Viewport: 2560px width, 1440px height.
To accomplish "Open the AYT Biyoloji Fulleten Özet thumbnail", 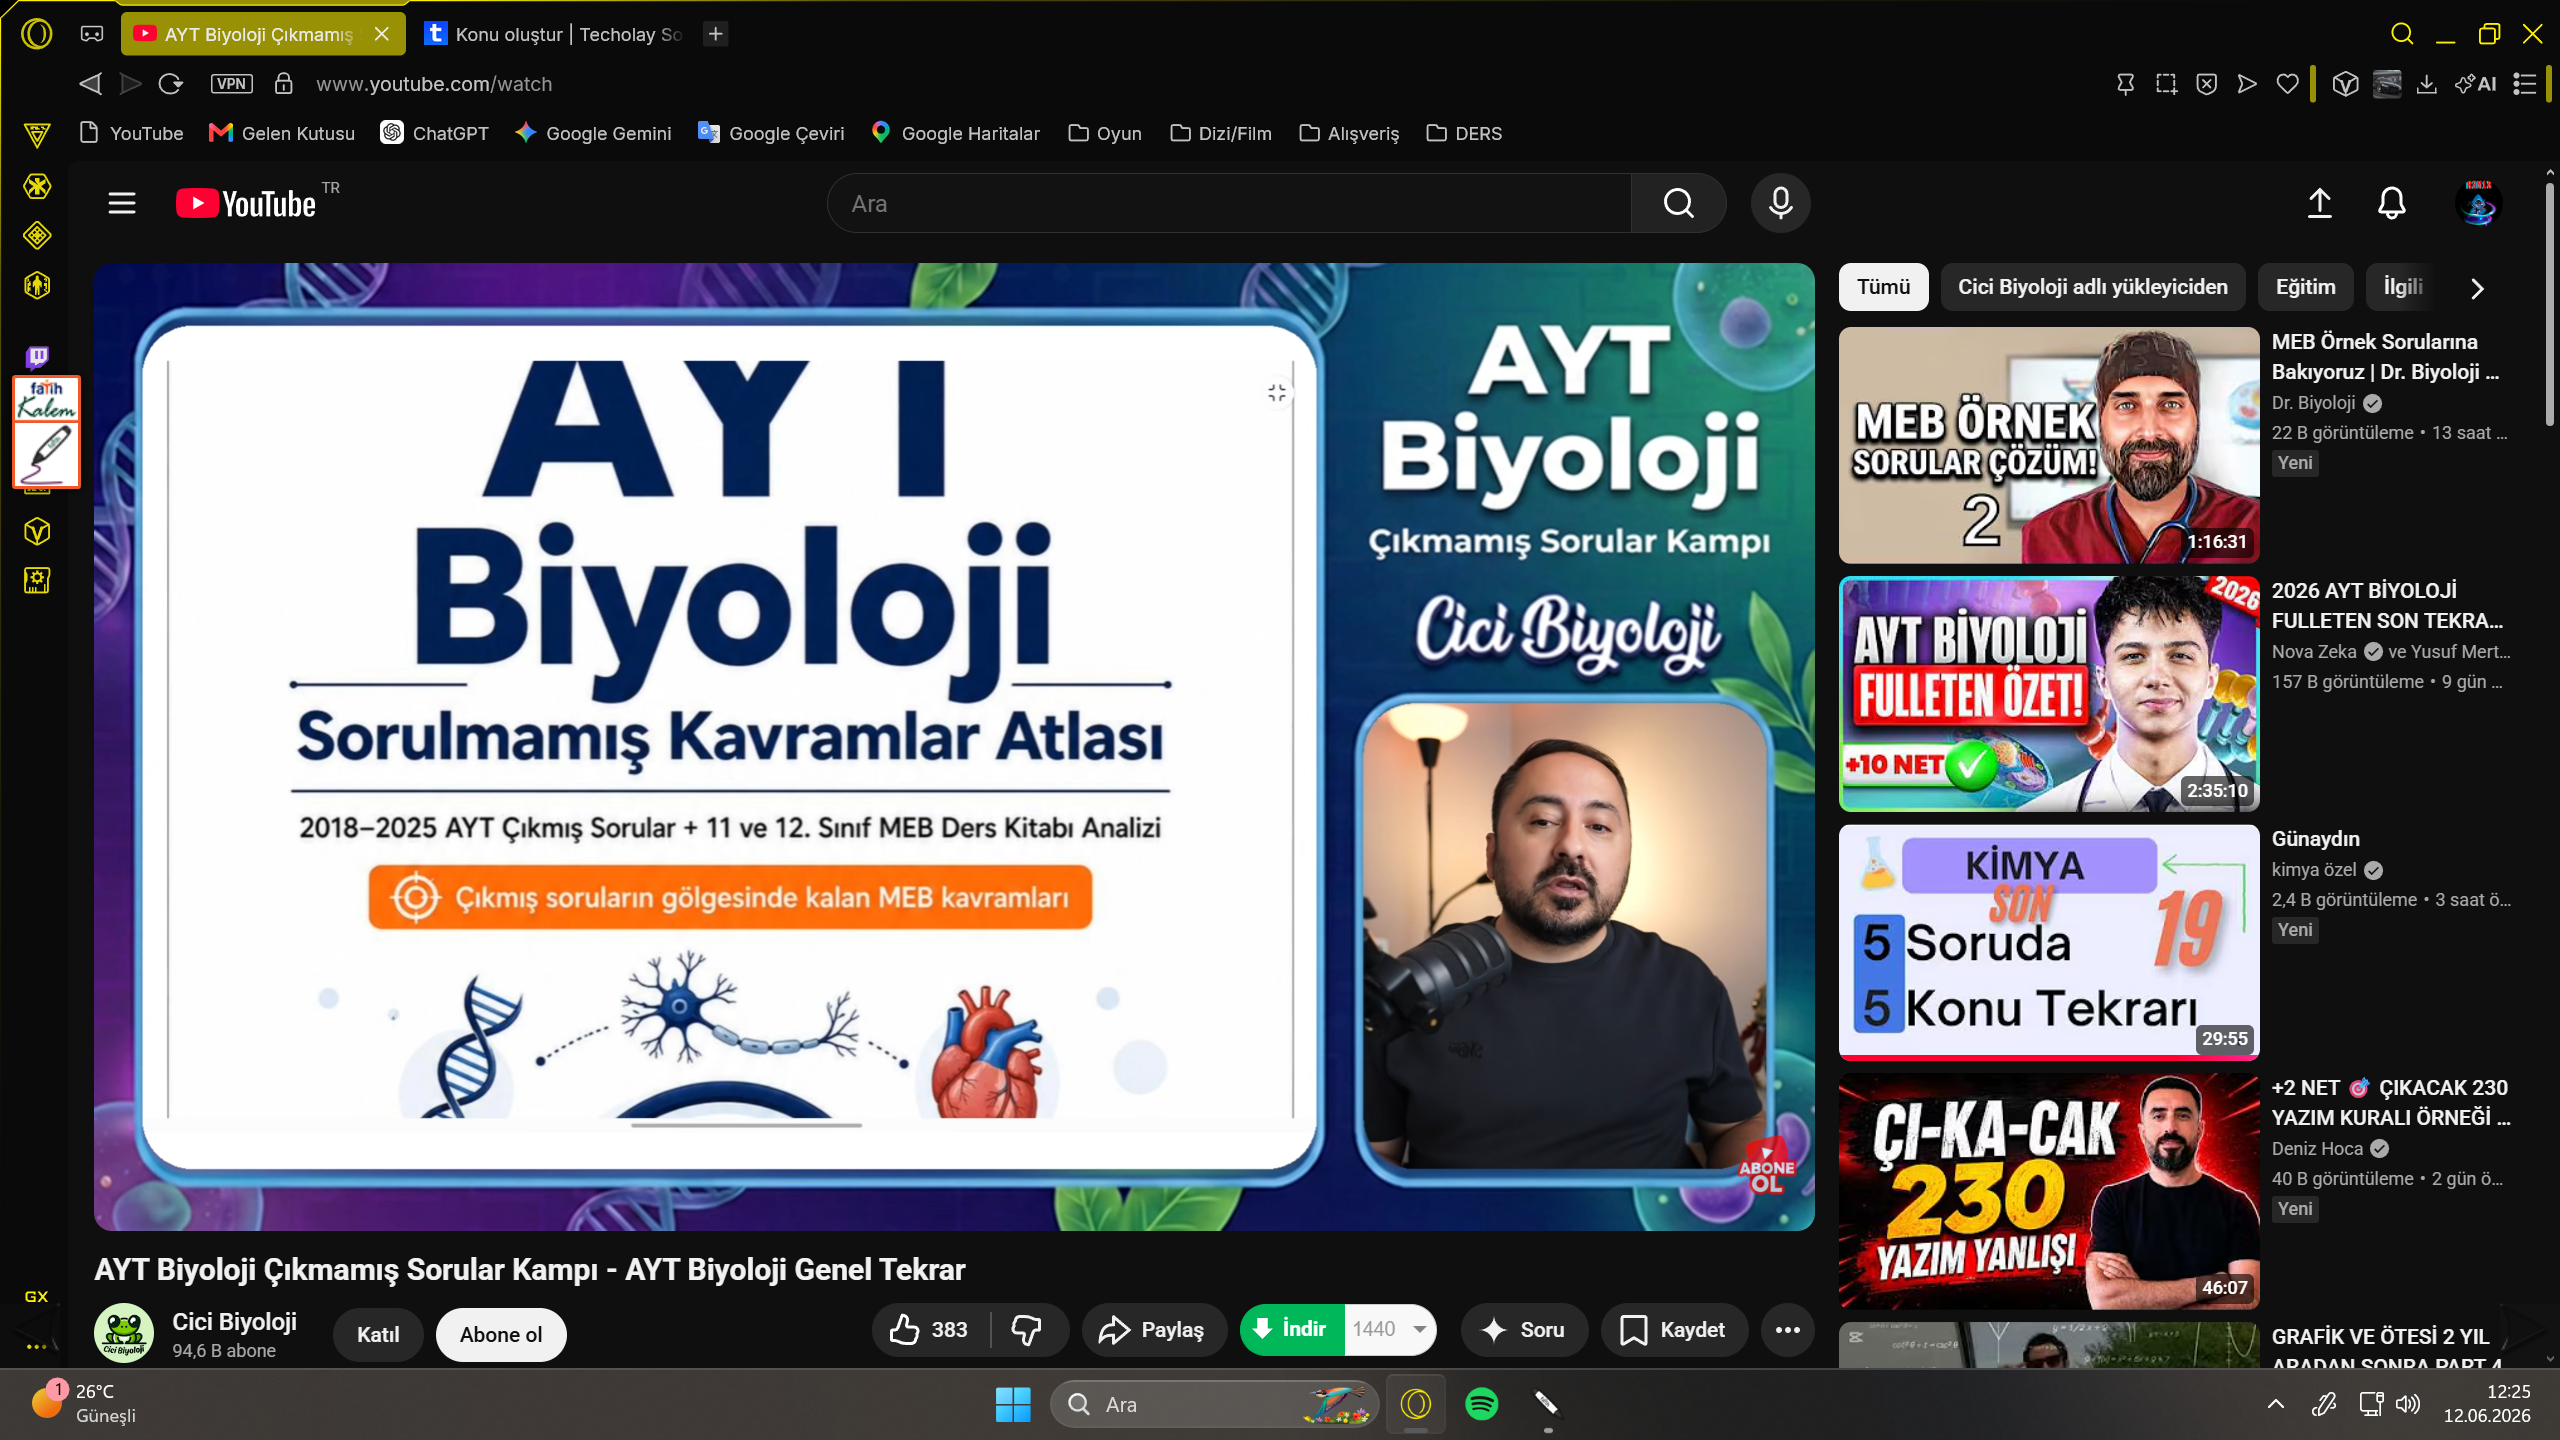I will 2049,694.
